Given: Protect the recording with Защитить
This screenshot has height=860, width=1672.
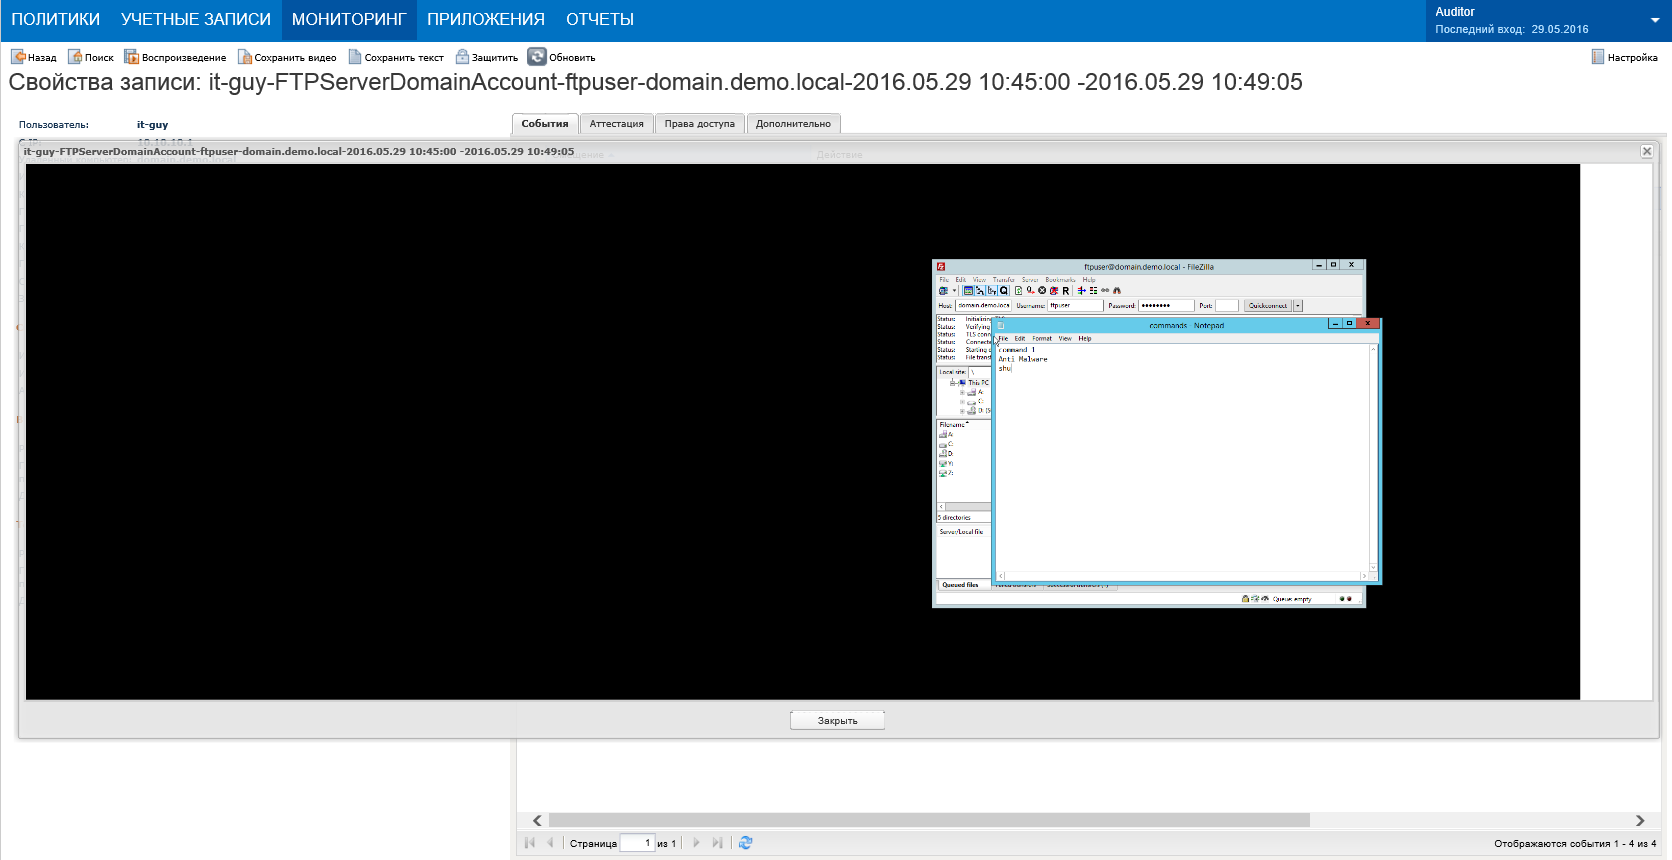Looking at the screenshot, I should coord(487,57).
